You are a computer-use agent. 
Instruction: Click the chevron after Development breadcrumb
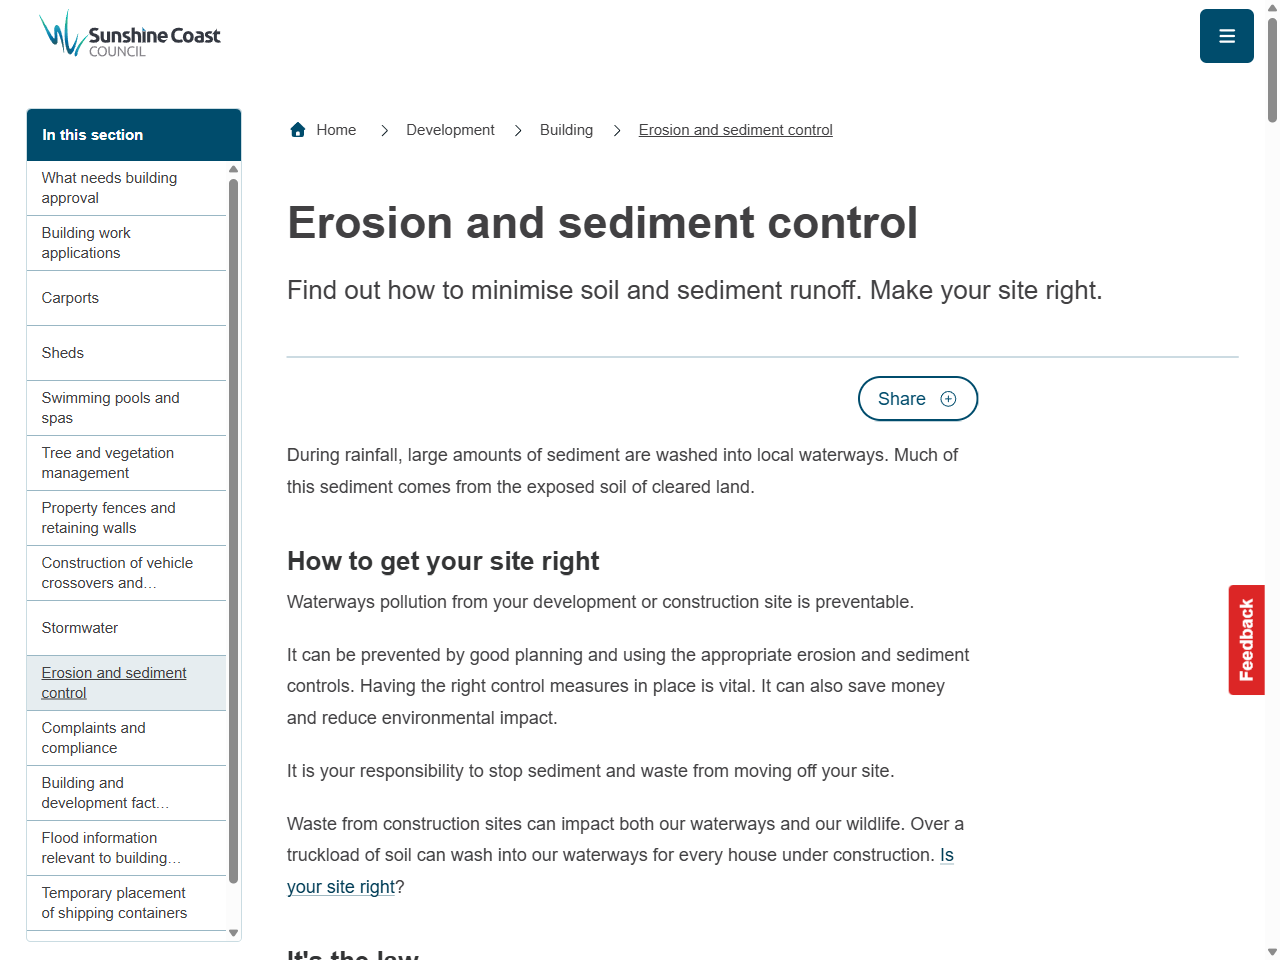coord(518,130)
